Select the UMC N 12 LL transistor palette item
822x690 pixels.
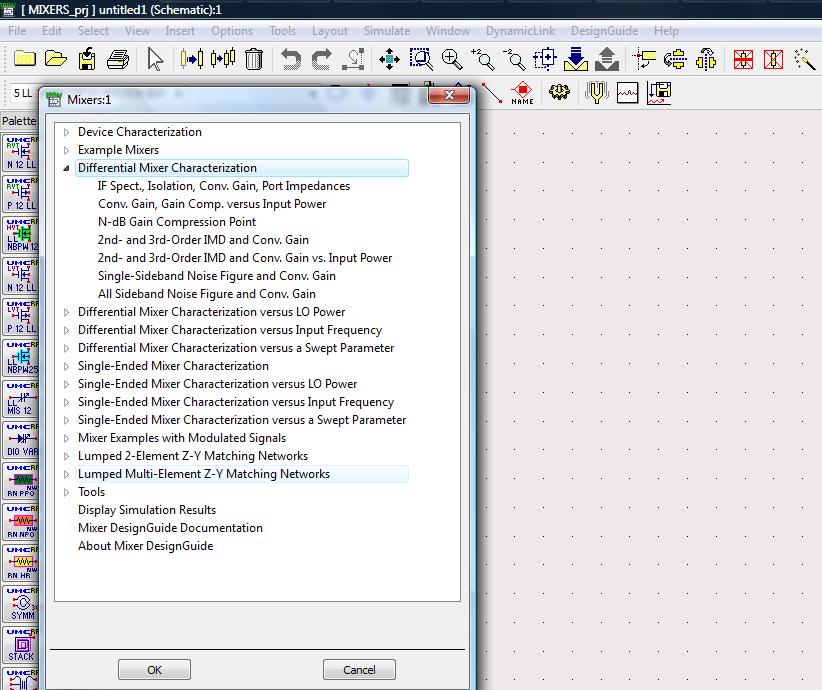coord(20,153)
